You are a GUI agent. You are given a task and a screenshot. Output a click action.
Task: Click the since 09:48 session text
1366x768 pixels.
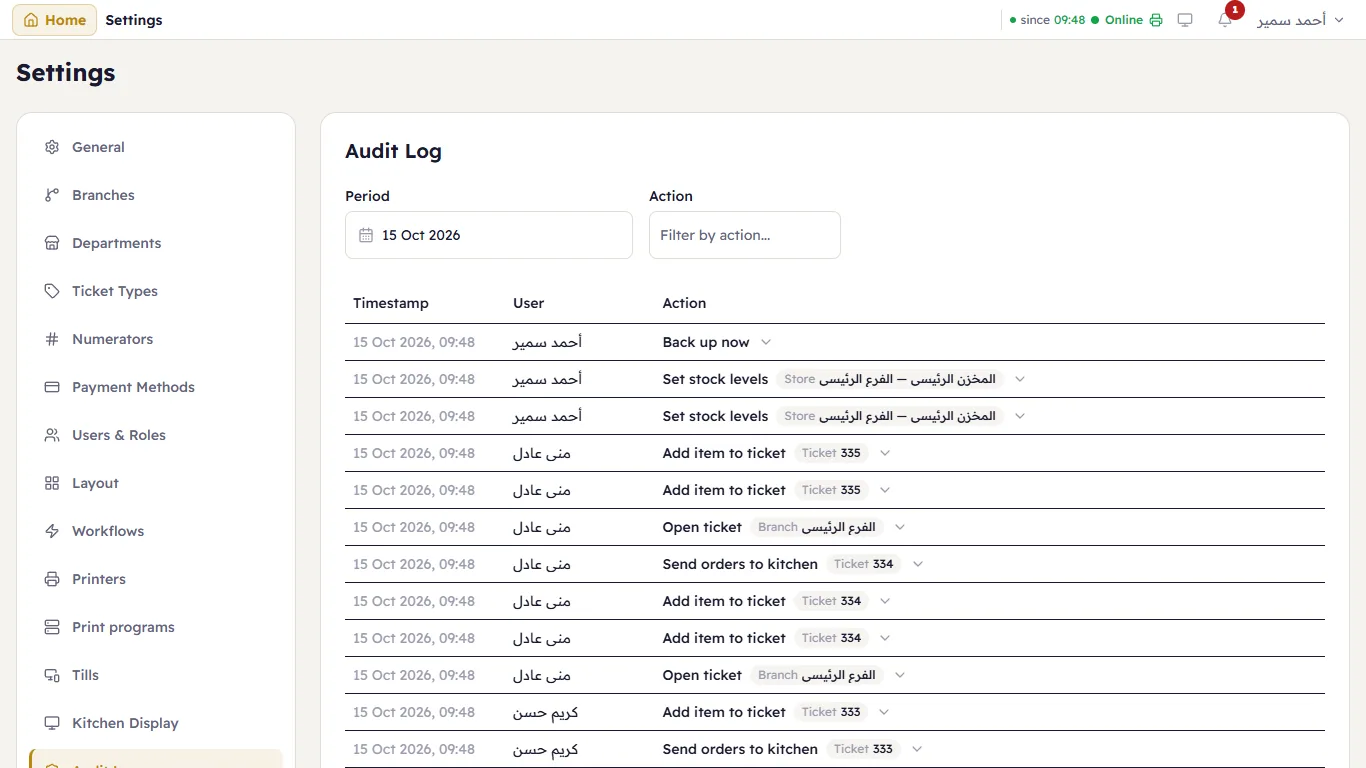1053,20
